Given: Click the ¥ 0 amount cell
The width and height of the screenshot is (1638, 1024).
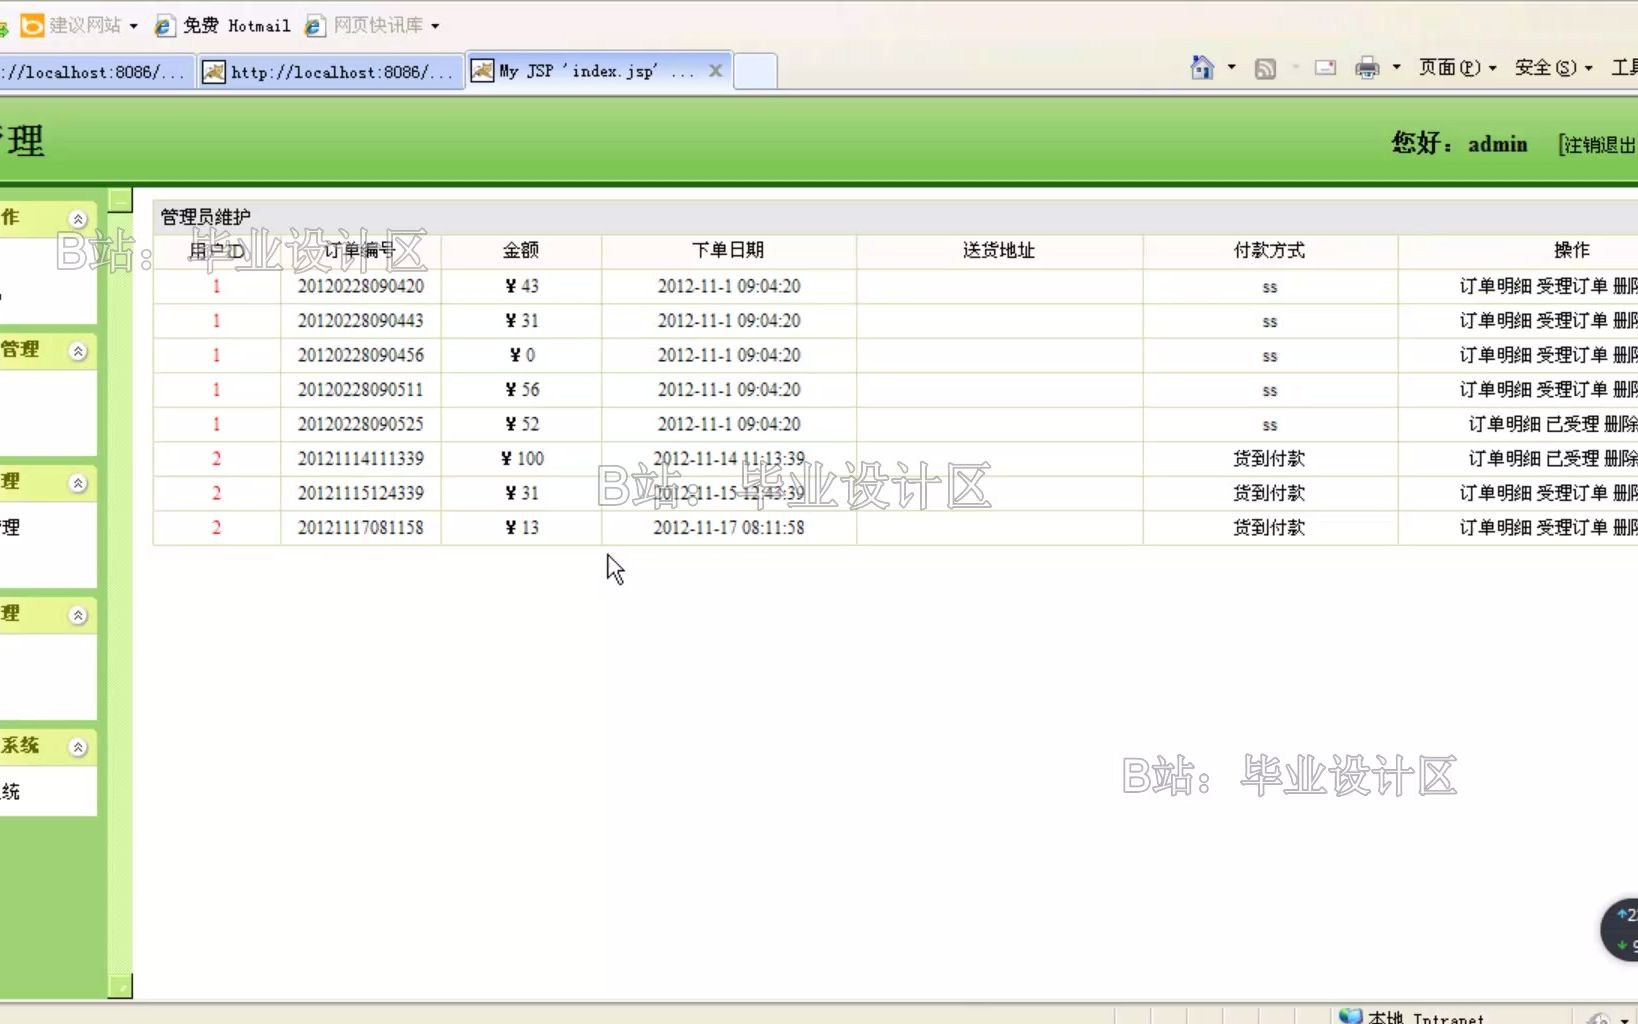Looking at the screenshot, I should pos(522,355).
